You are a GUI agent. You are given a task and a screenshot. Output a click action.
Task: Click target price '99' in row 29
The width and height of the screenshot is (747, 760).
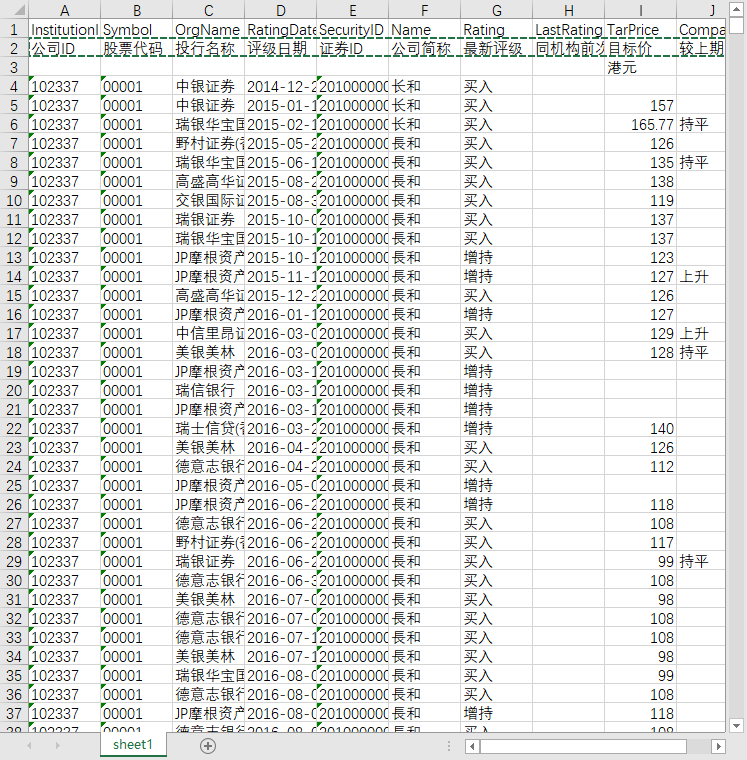pyautogui.click(x=640, y=561)
